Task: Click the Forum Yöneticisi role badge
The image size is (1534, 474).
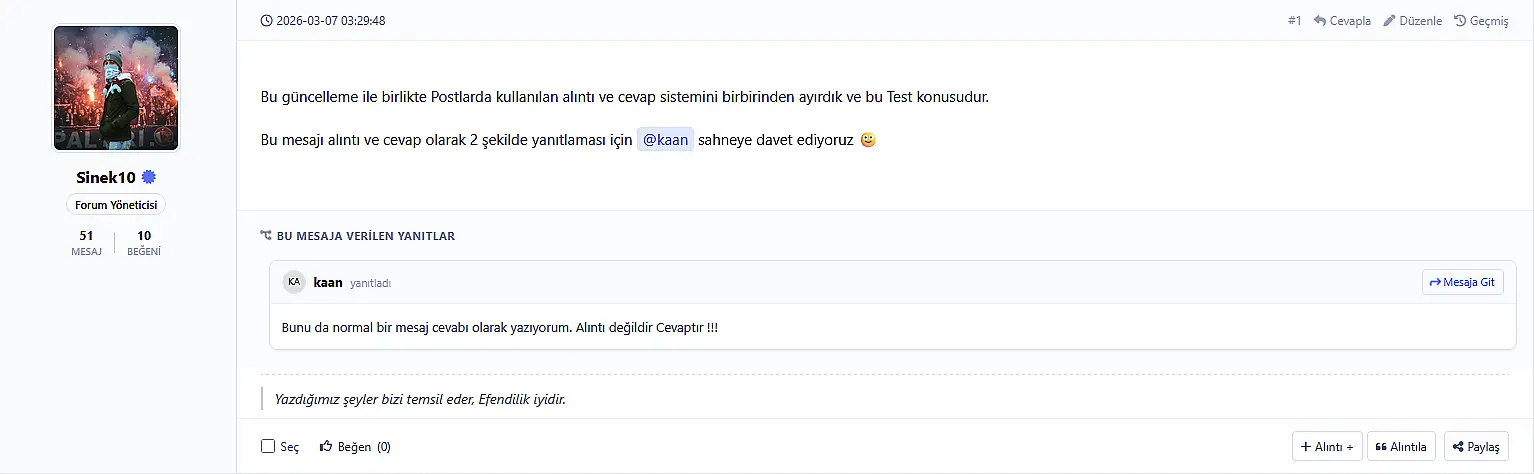Action: [x=116, y=205]
